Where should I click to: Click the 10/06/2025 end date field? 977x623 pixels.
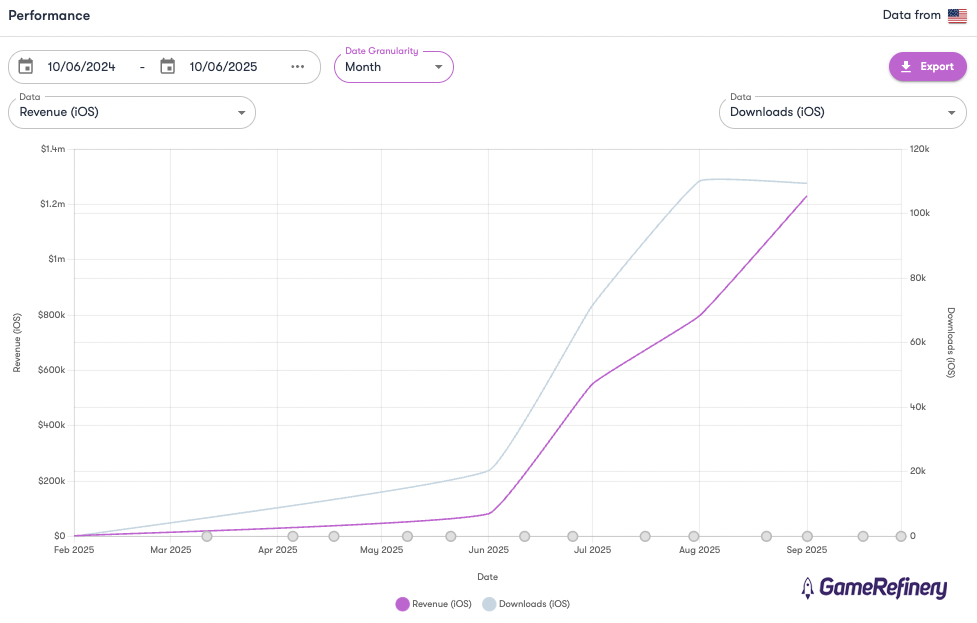tap(223, 67)
